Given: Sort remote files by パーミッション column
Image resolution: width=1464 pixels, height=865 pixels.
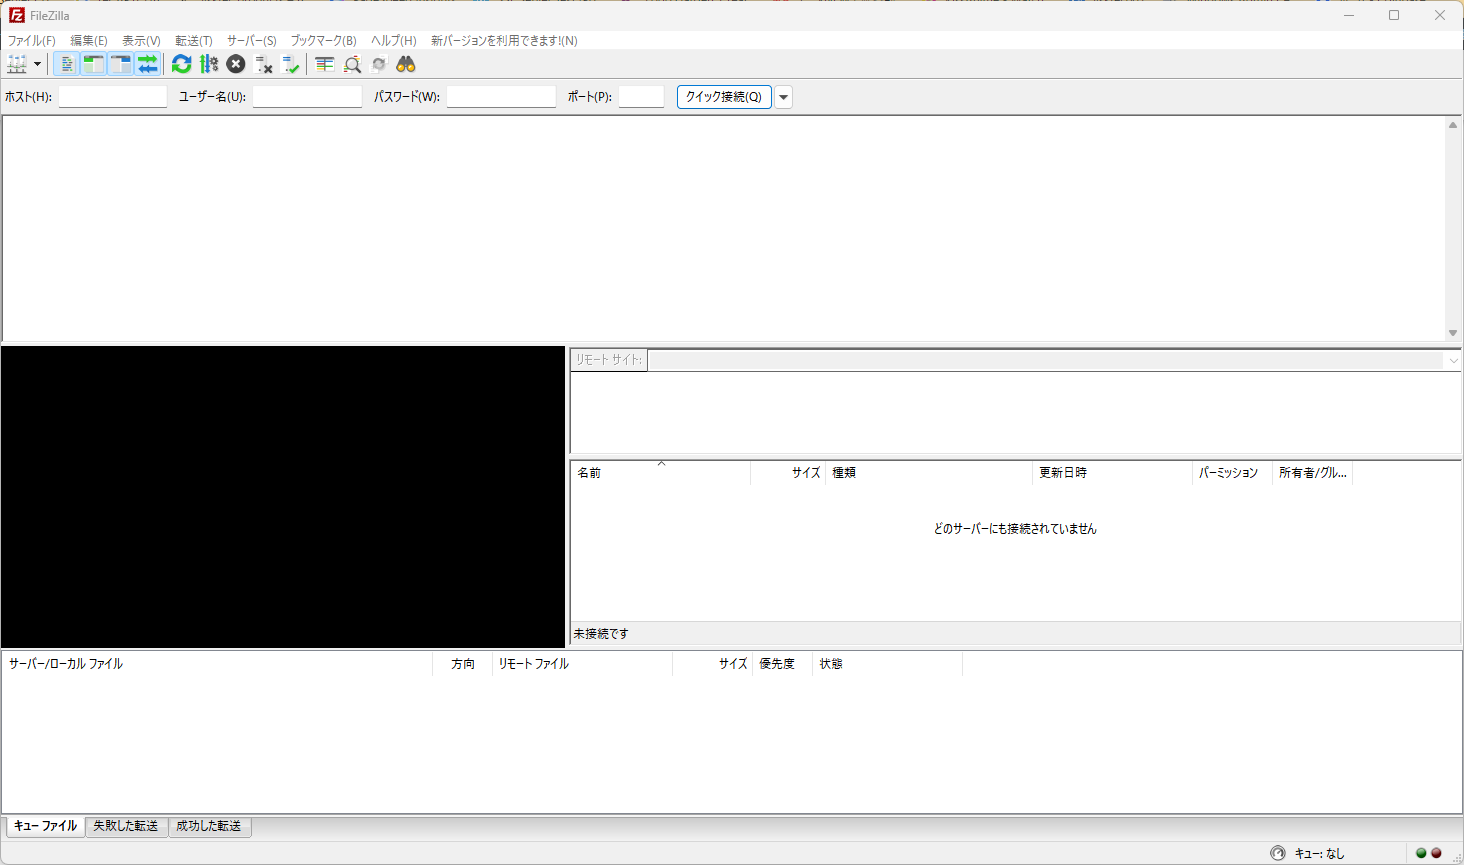Looking at the screenshot, I should pyautogui.click(x=1232, y=473).
